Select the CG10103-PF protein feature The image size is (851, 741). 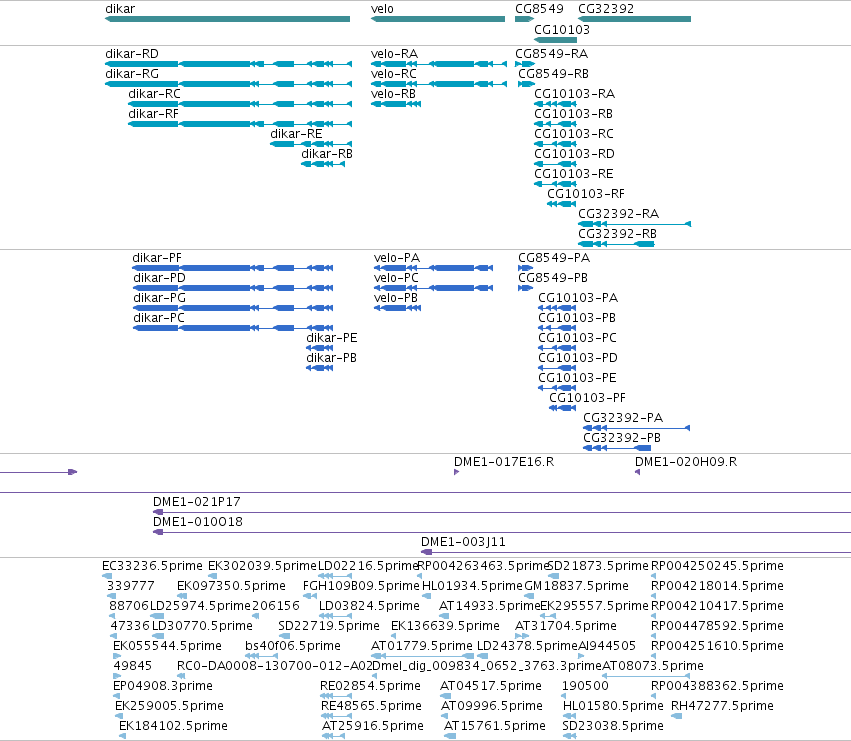[563, 408]
